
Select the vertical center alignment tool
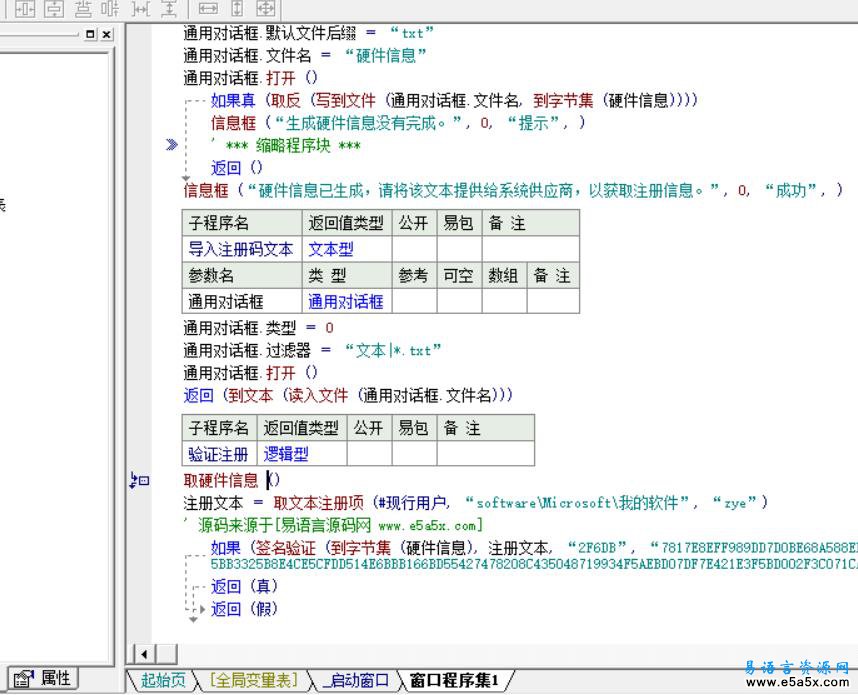tap(53, 11)
